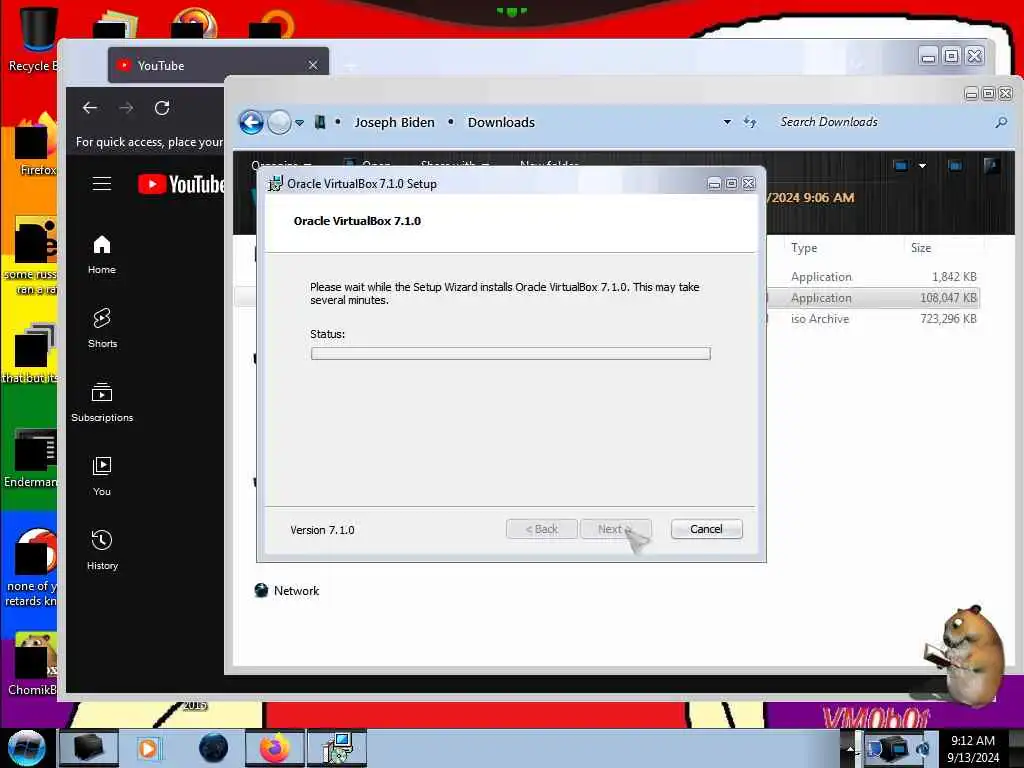The image size is (1024, 768).
Task: Open Network in Explorer navigation pane
Action: coord(287,590)
